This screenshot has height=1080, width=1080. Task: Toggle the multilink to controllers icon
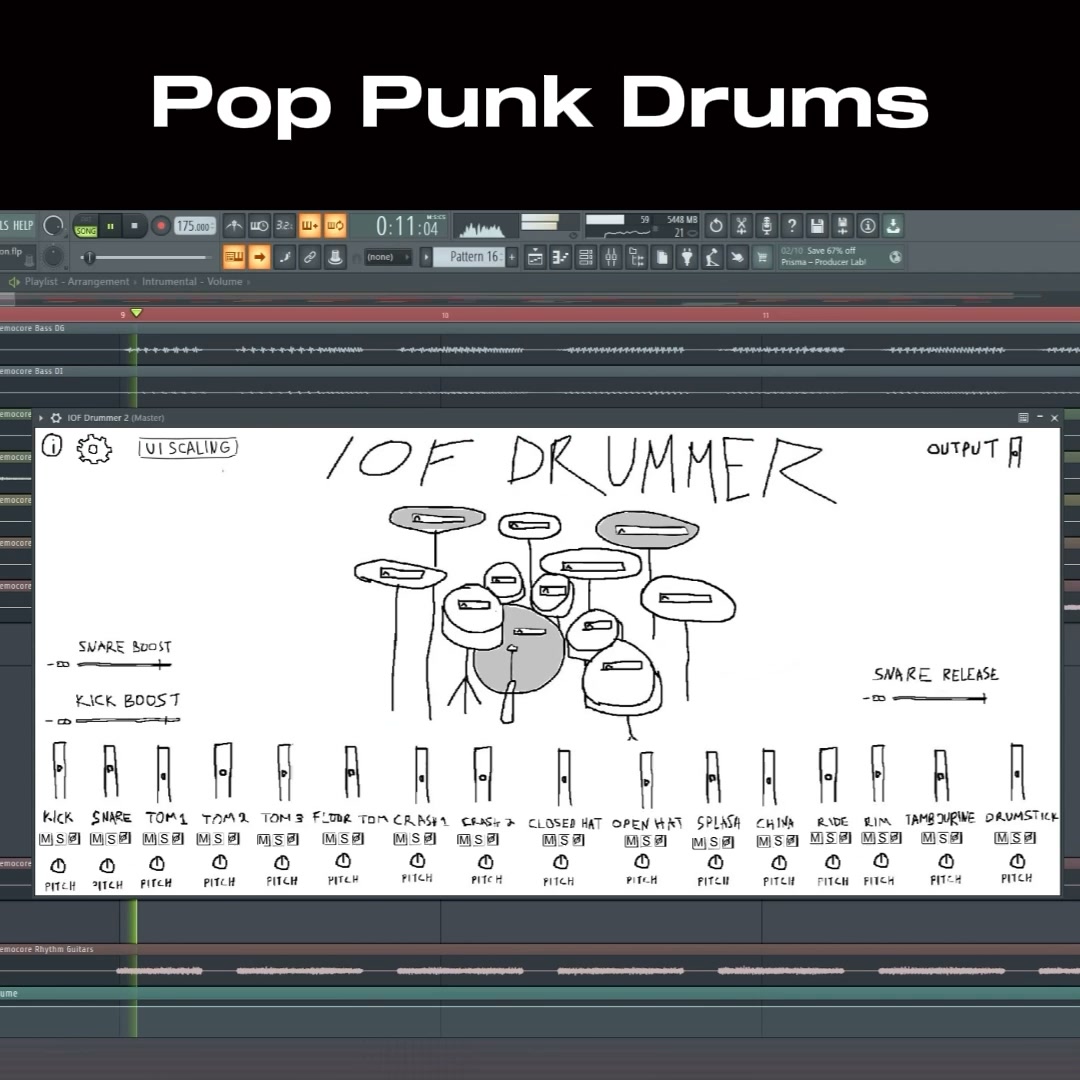click(335, 257)
